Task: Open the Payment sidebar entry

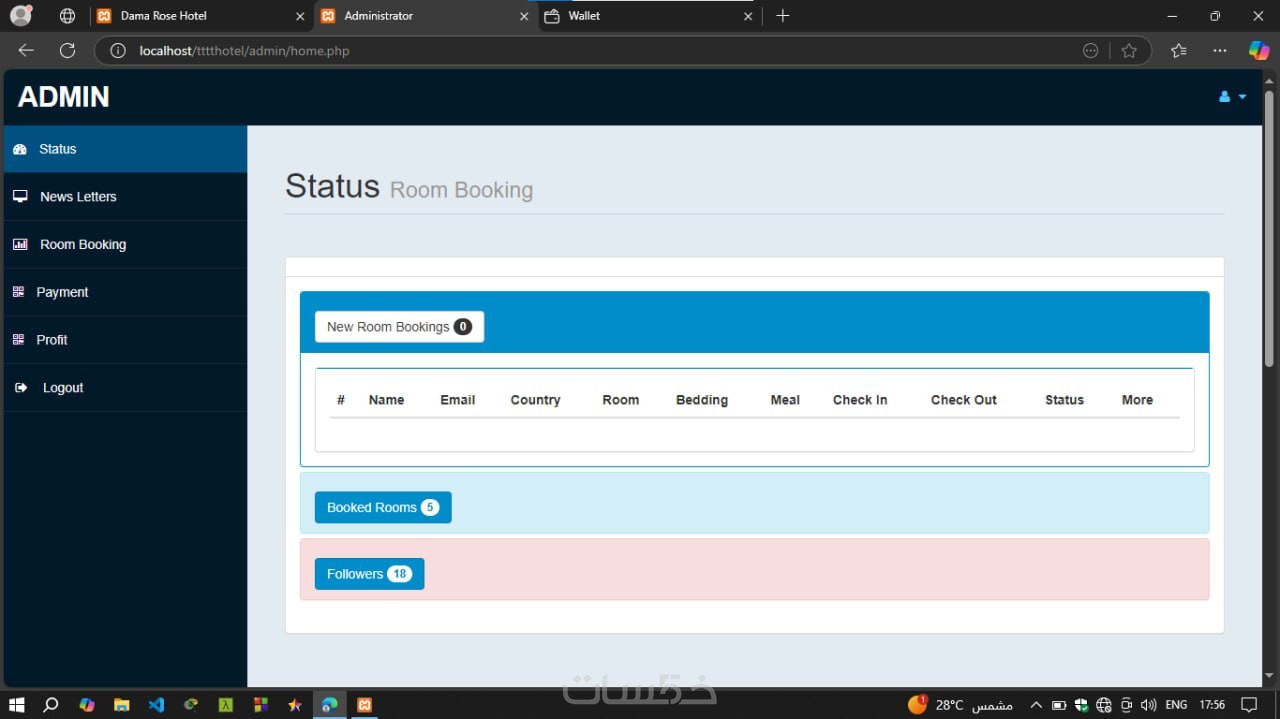Action: (x=125, y=292)
